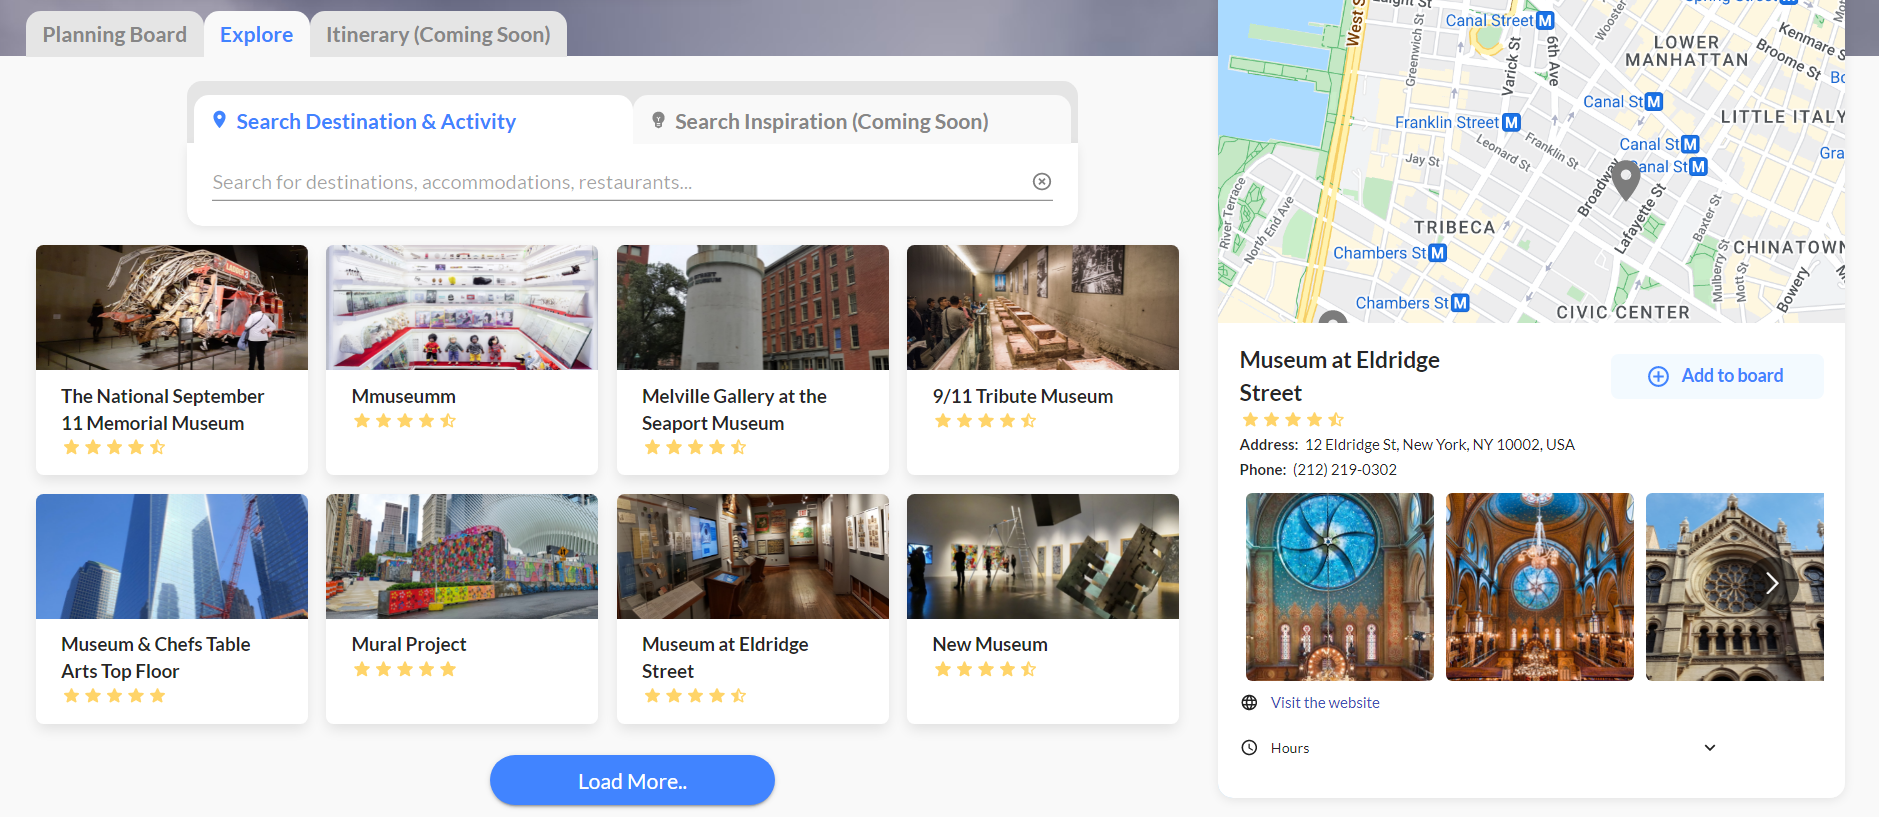Click the map location pin marker
The height and width of the screenshot is (817, 1879).
(1626, 180)
